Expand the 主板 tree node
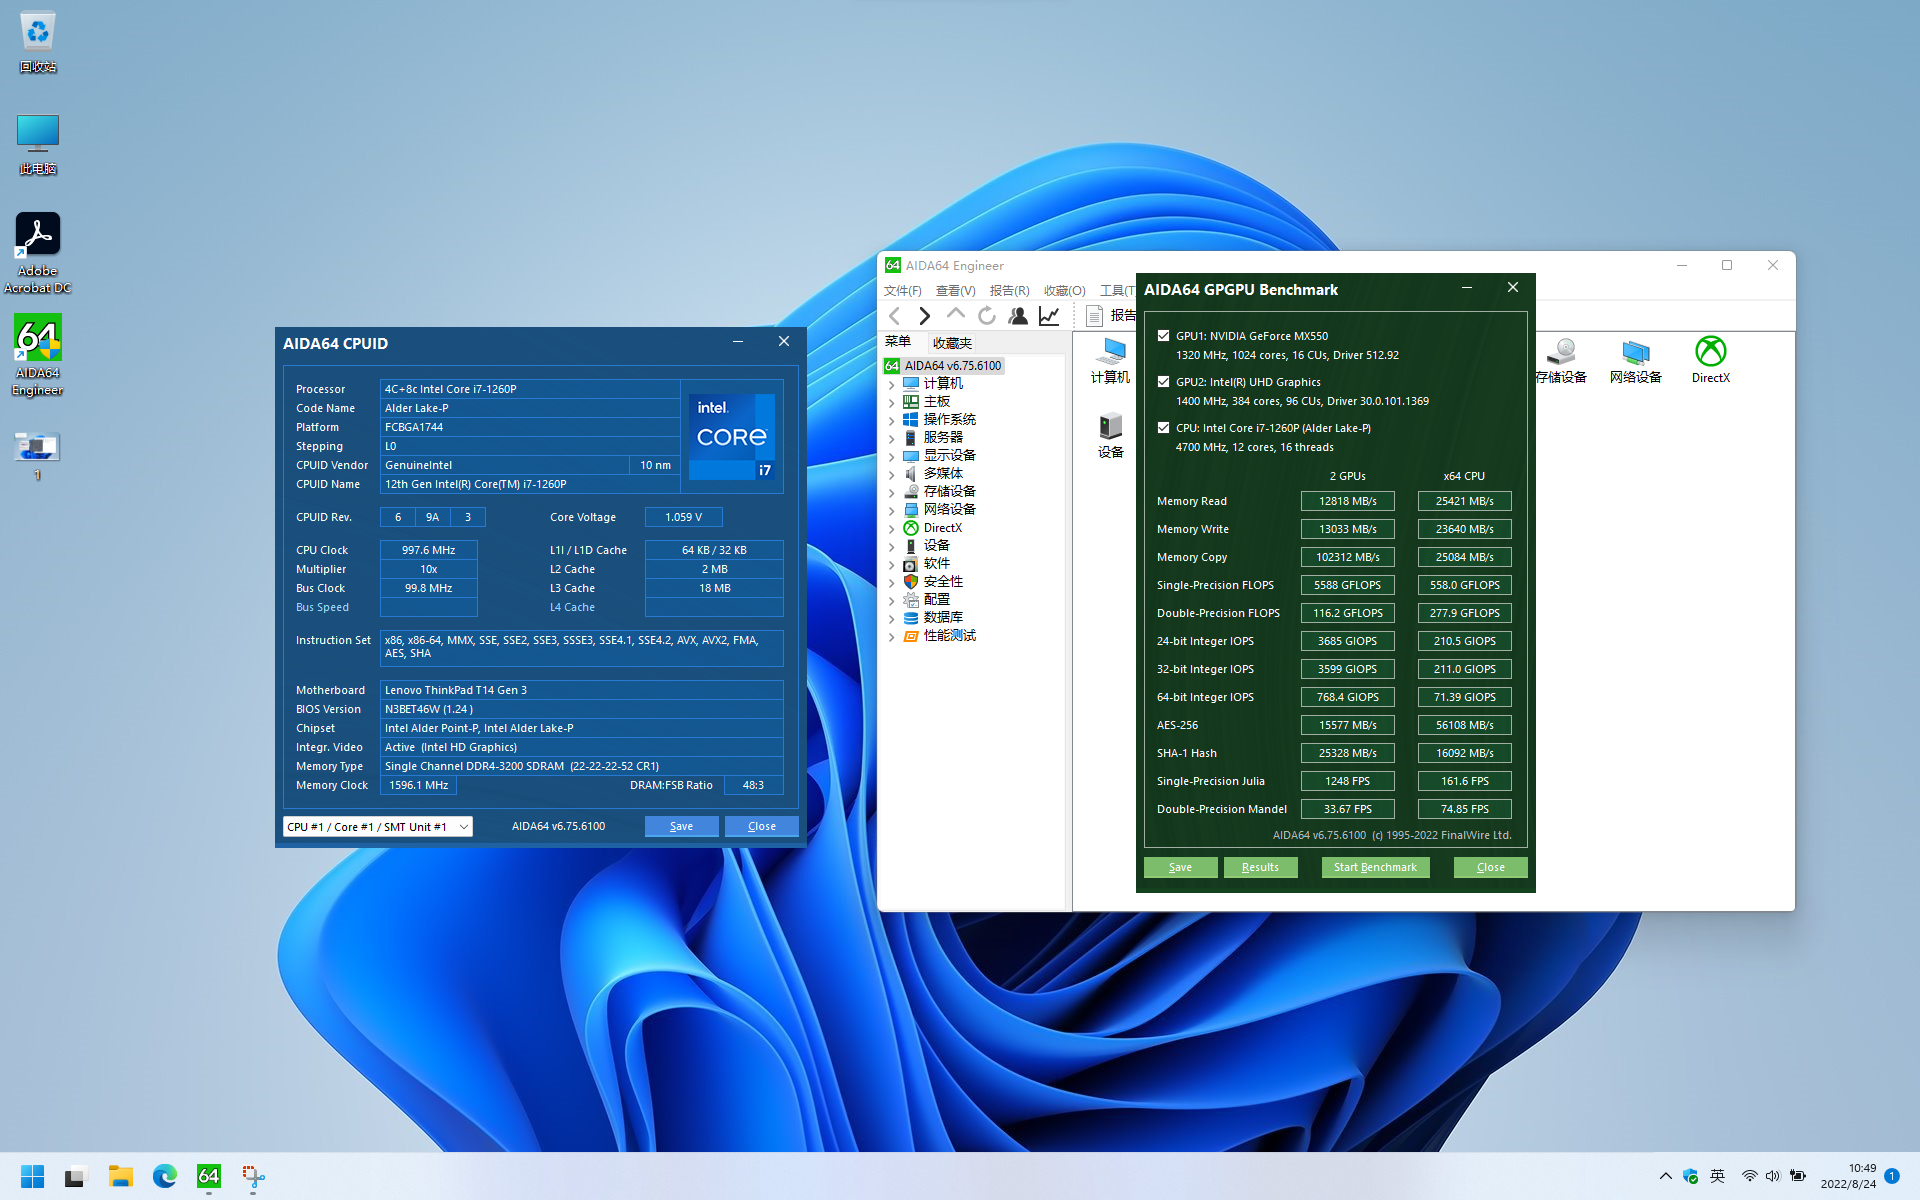Screen dimensions: 1920x1200 pyautogui.click(x=891, y=402)
